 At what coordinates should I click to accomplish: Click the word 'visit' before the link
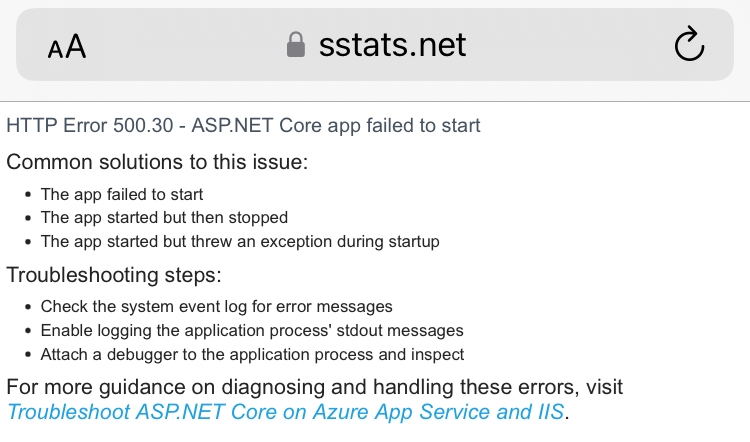pyautogui.click(x=602, y=387)
